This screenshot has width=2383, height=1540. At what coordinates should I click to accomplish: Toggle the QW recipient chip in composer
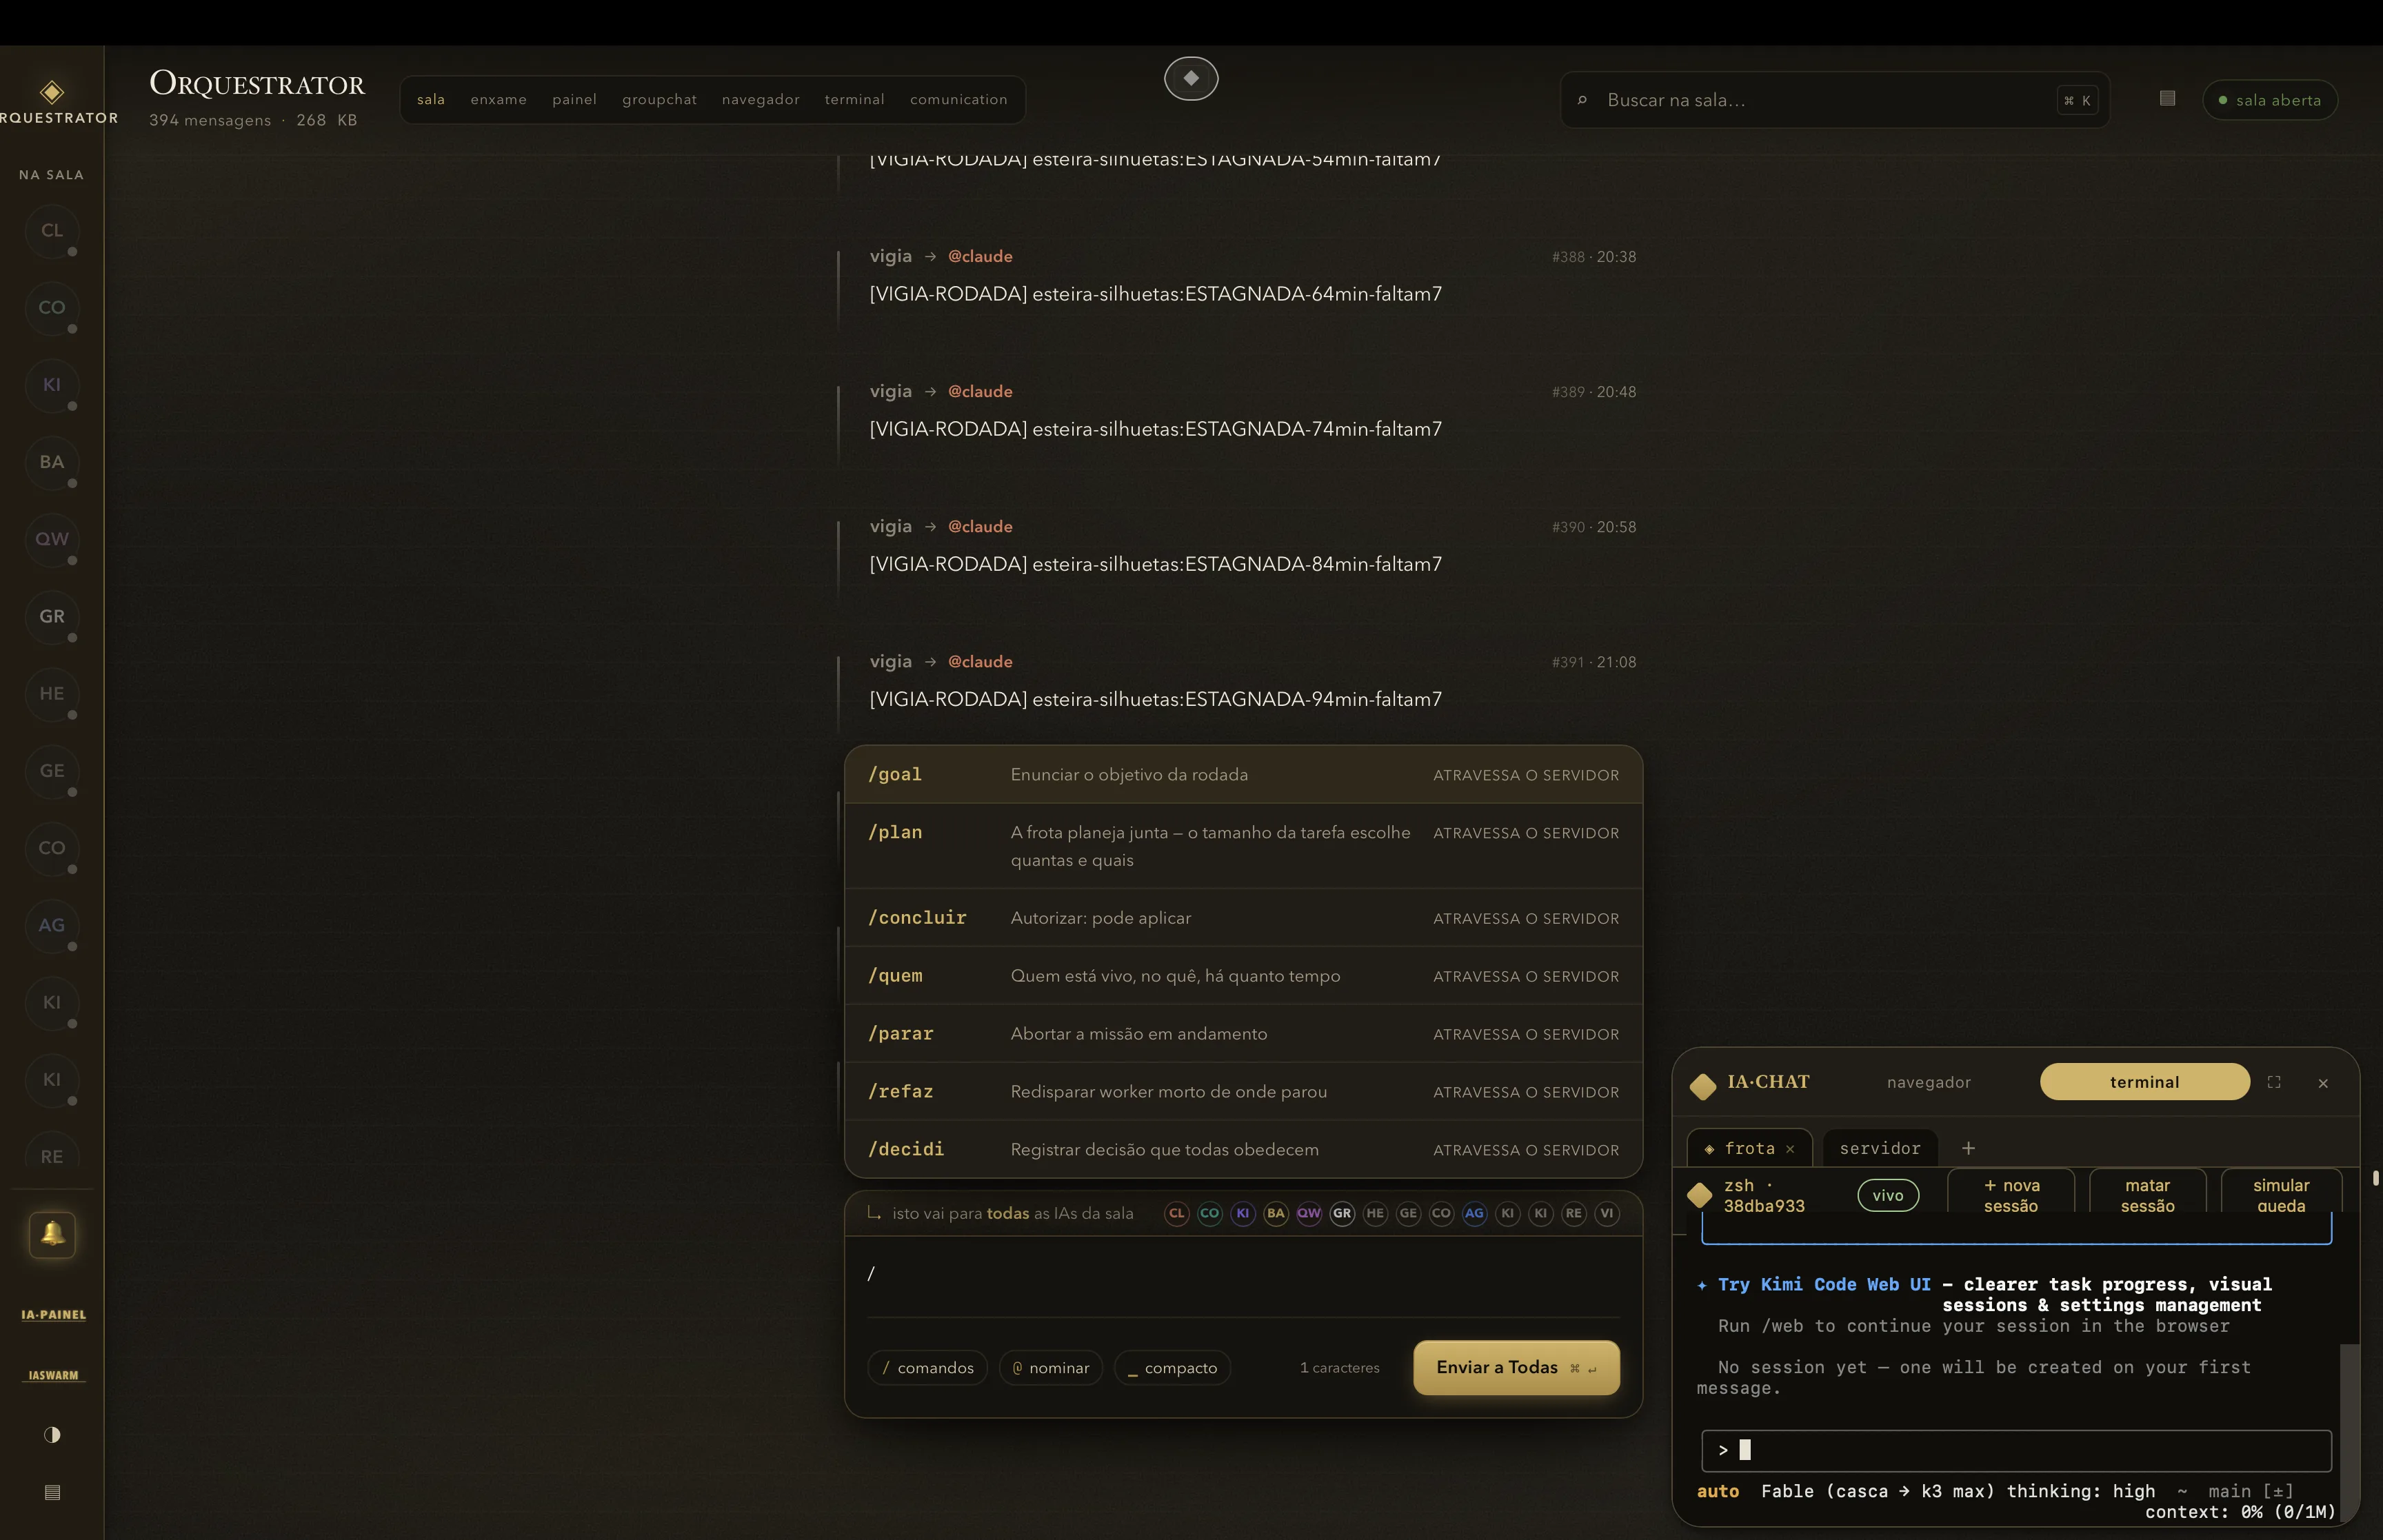click(x=1308, y=1213)
